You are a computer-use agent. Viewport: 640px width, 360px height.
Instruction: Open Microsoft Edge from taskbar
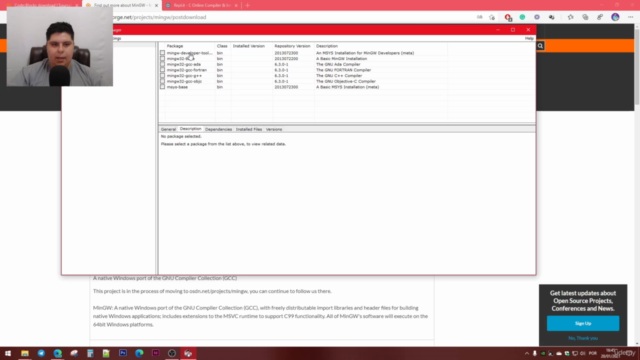pyautogui.click(x=58, y=353)
